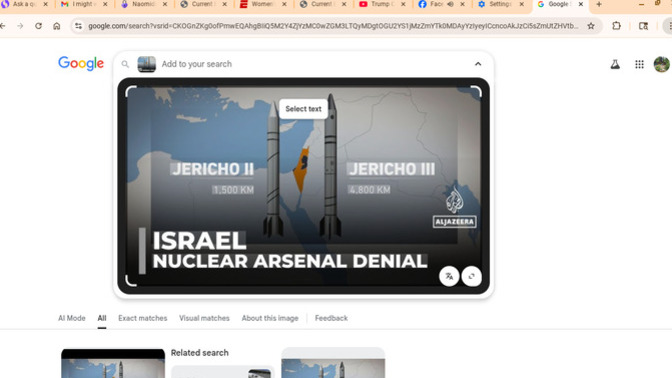
Task: Click the Translate icon on the image
Action: point(449,276)
